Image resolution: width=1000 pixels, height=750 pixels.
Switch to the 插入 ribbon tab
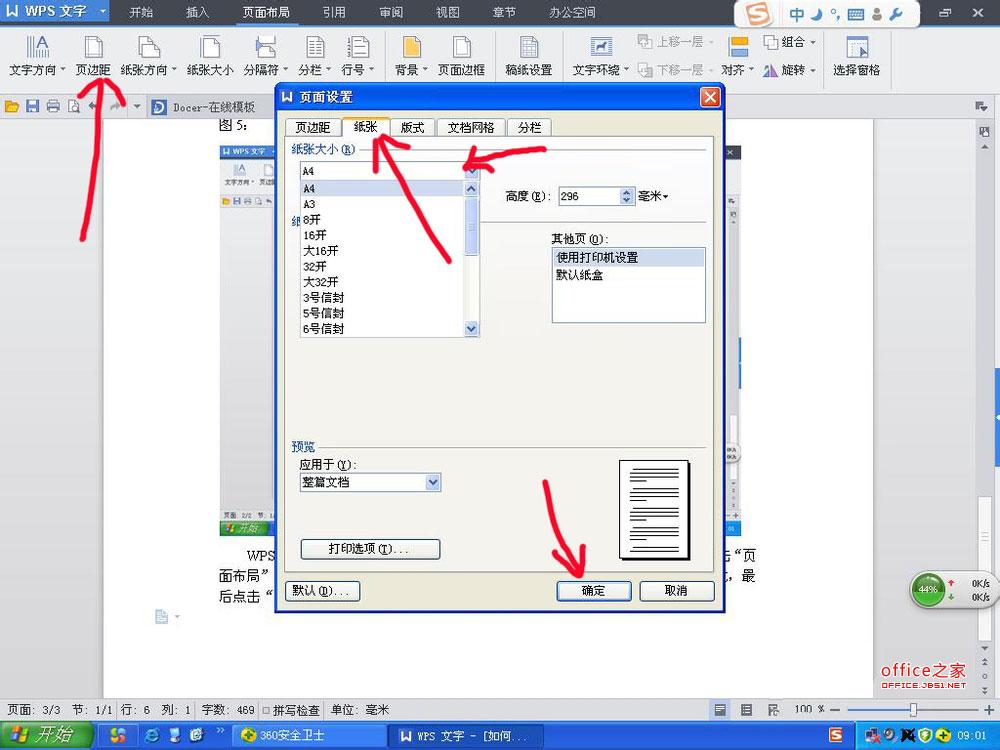(x=197, y=12)
